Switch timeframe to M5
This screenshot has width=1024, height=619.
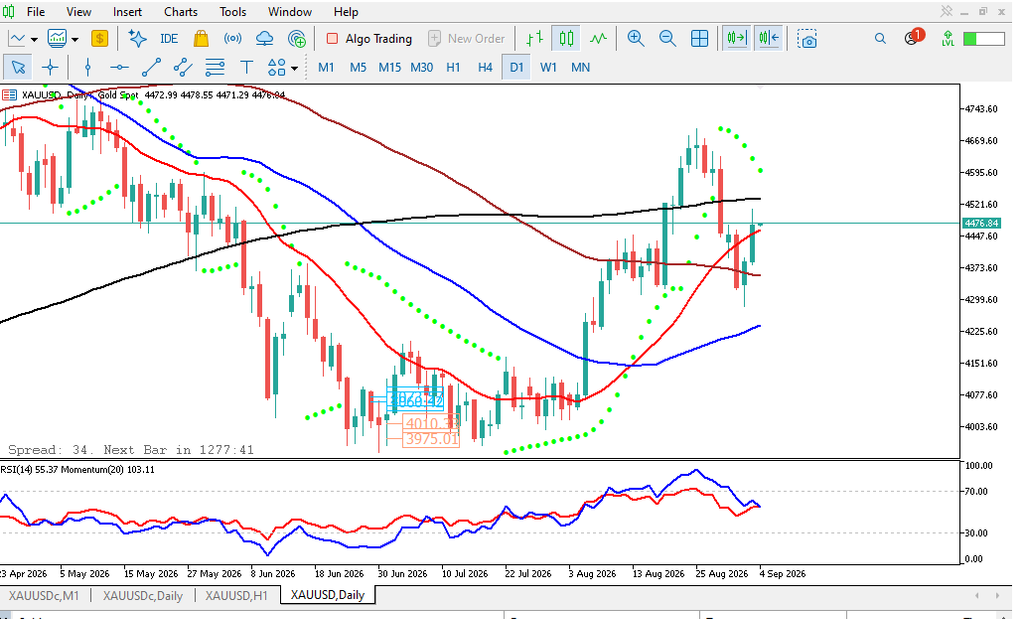pos(358,67)
